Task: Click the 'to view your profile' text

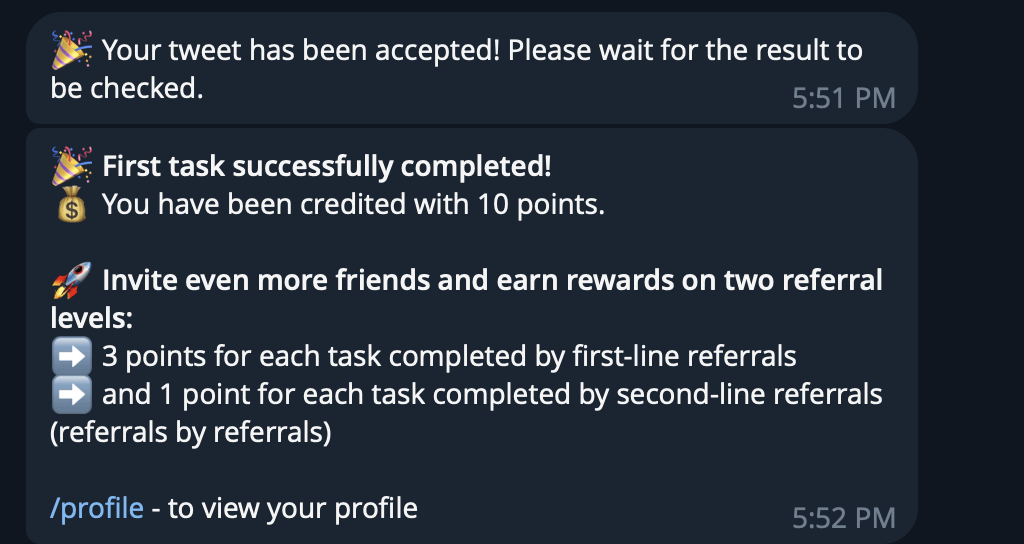Action: 292,508
